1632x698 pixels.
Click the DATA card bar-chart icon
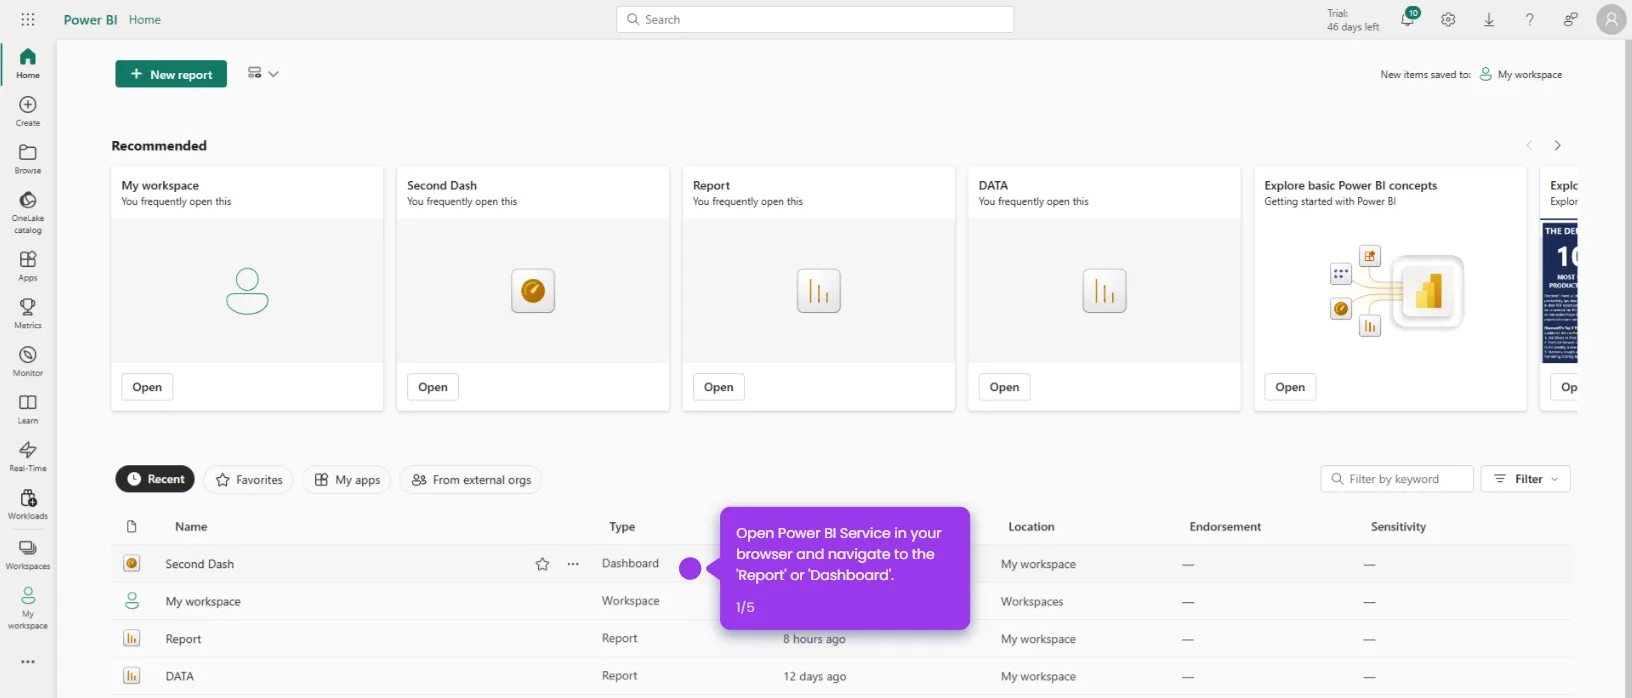1105,291
